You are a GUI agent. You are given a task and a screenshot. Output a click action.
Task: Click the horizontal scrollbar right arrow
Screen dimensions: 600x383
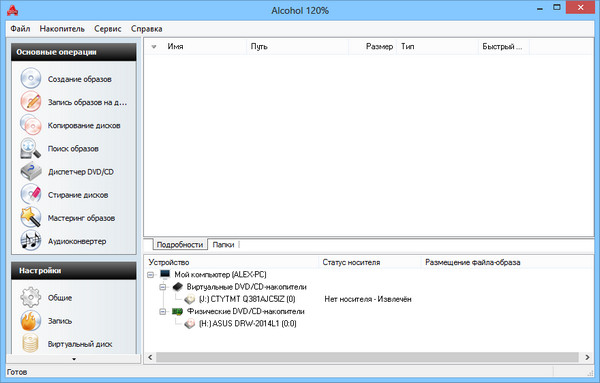[587, 357]
